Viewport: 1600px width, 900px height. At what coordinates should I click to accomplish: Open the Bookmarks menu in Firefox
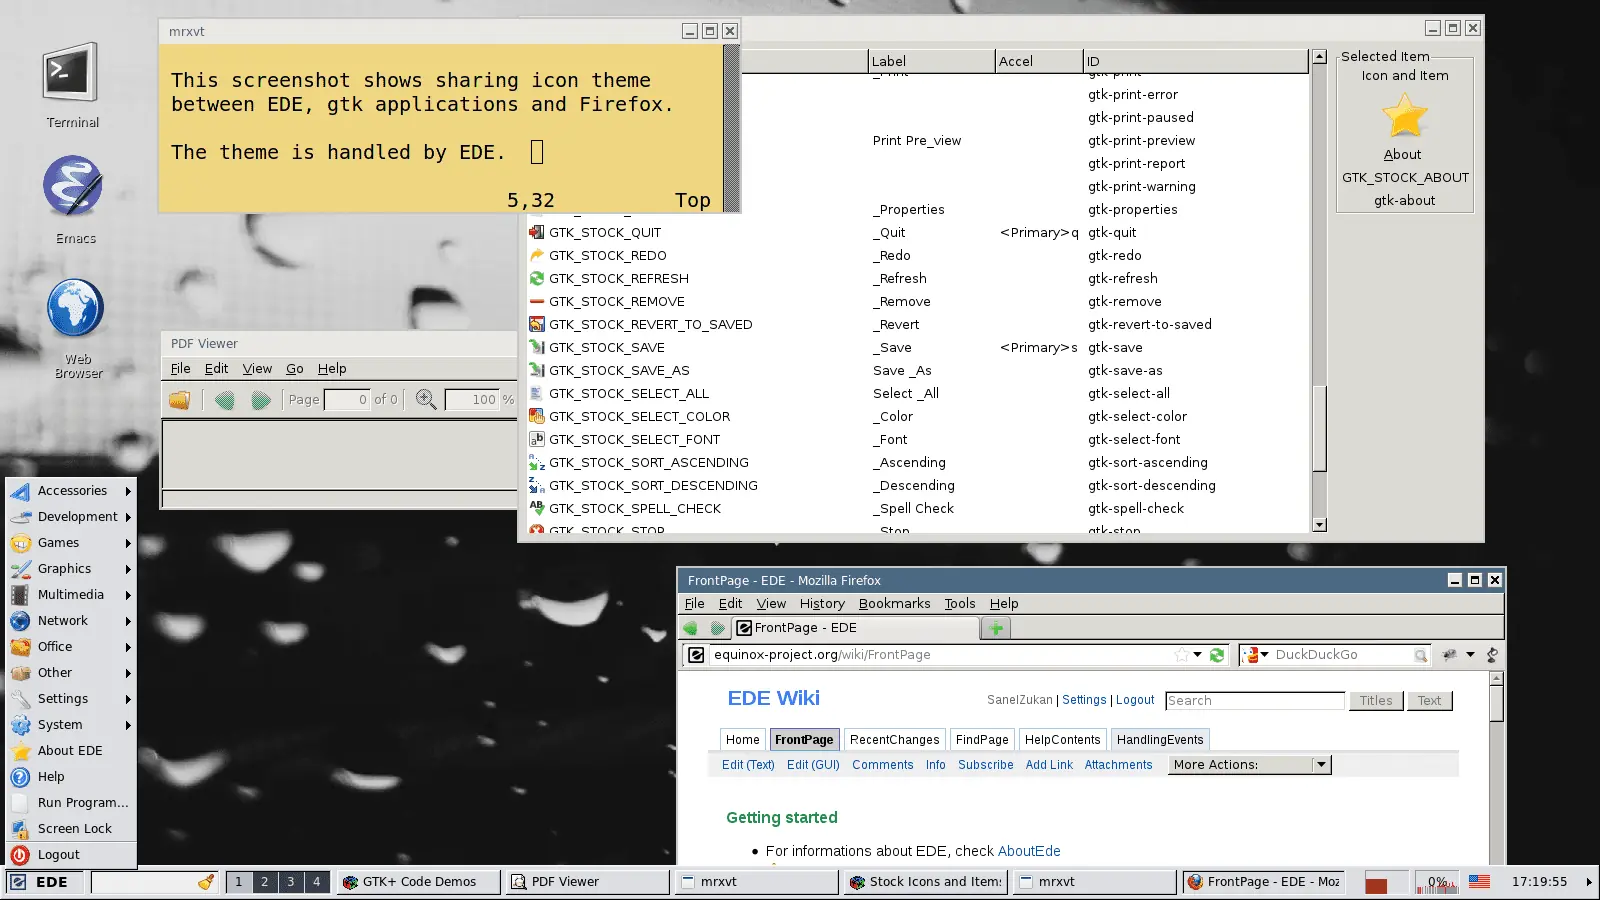pos(894,604)
